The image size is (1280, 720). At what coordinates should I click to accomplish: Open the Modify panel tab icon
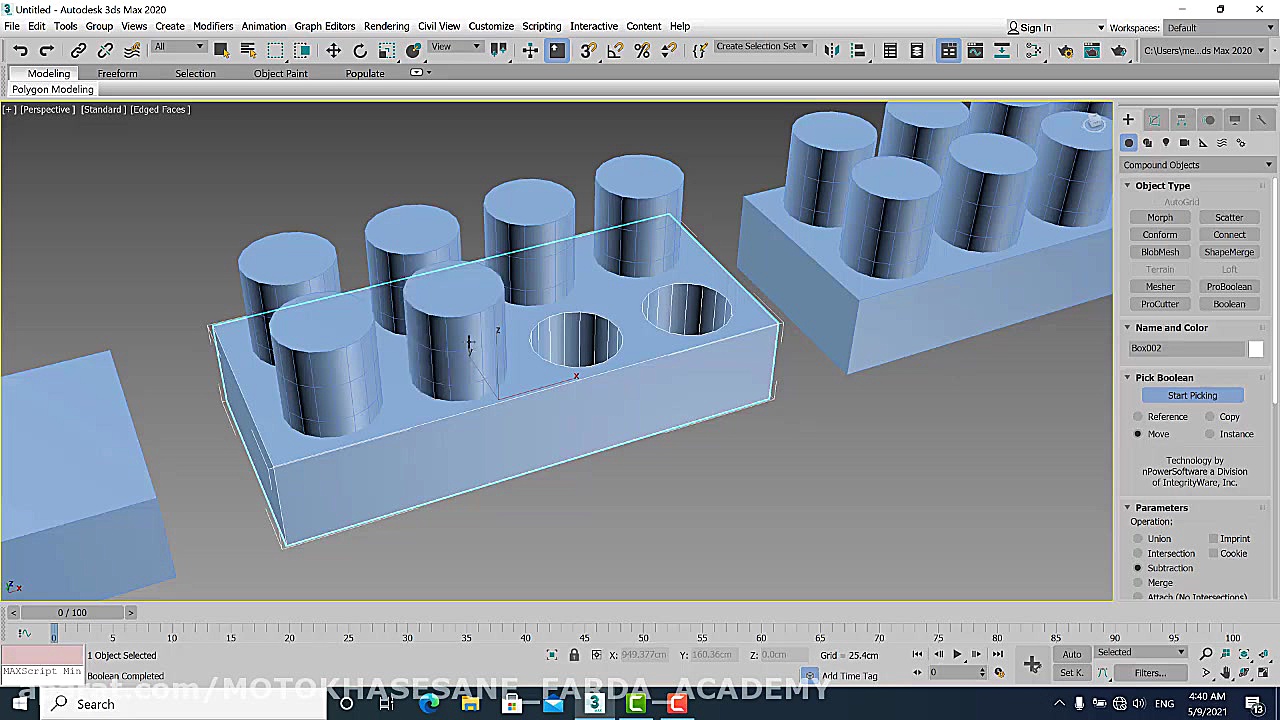pos(1154,120)
